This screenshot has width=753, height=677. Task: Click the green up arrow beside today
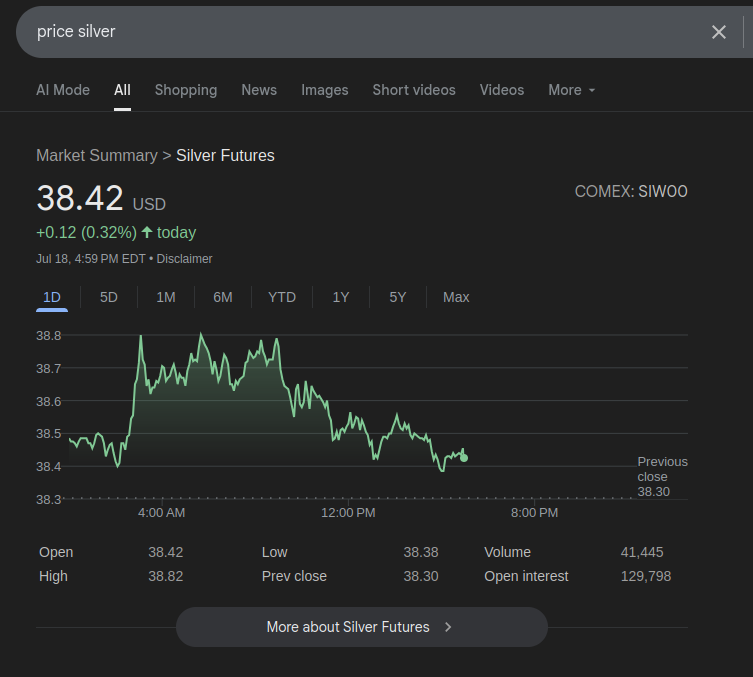point(147,232)
